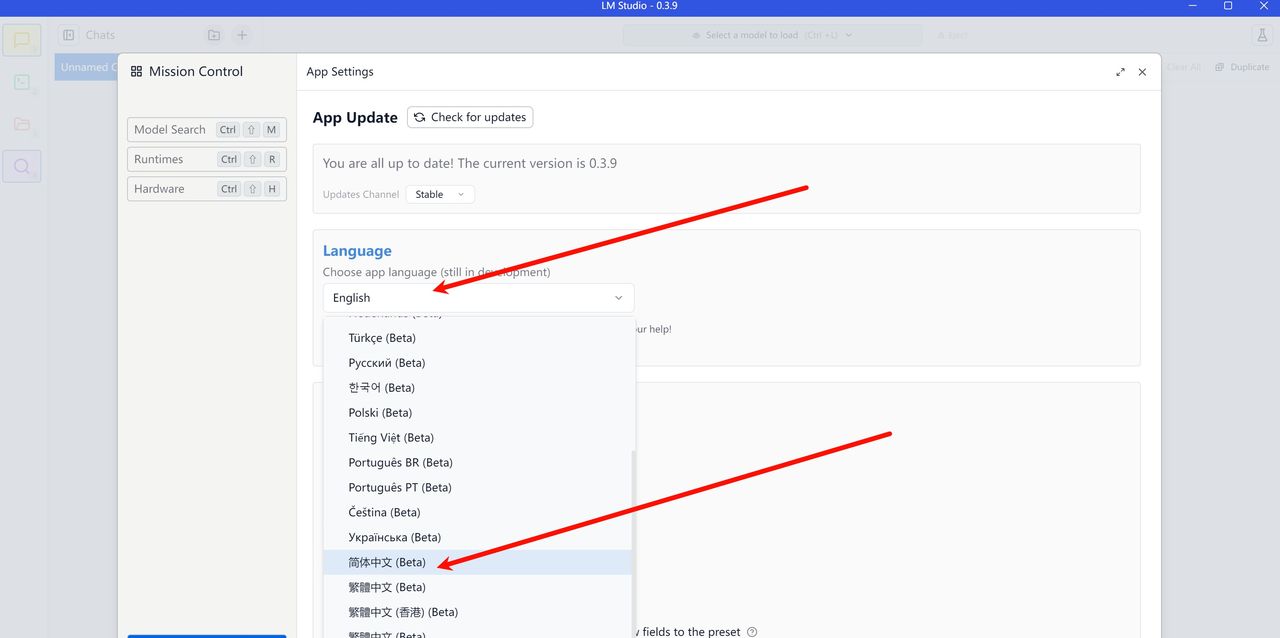Open the Runtimes section
The width and height of the screenshot is (1280, 638).
(207, 159)
